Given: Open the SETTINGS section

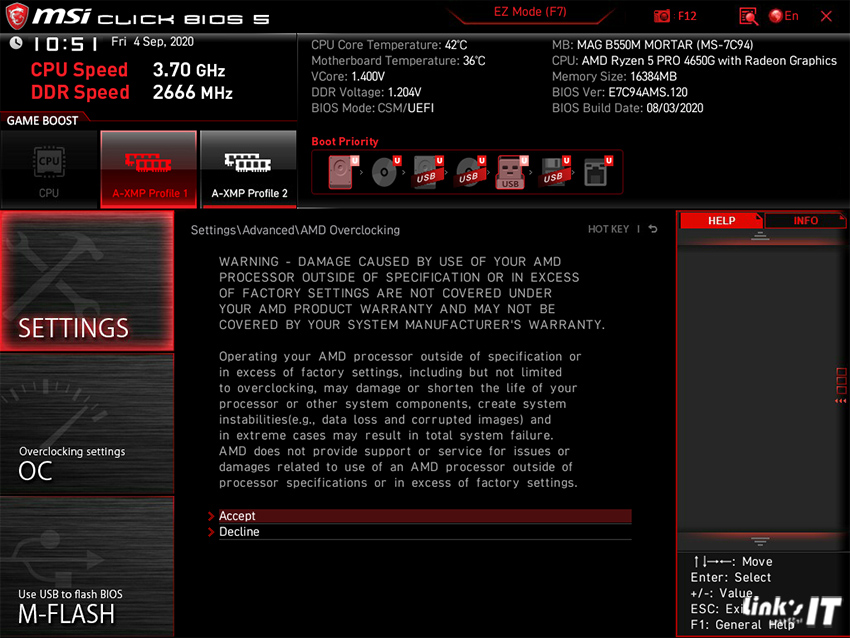Looking at the screenshot, I should click(87, 281).
